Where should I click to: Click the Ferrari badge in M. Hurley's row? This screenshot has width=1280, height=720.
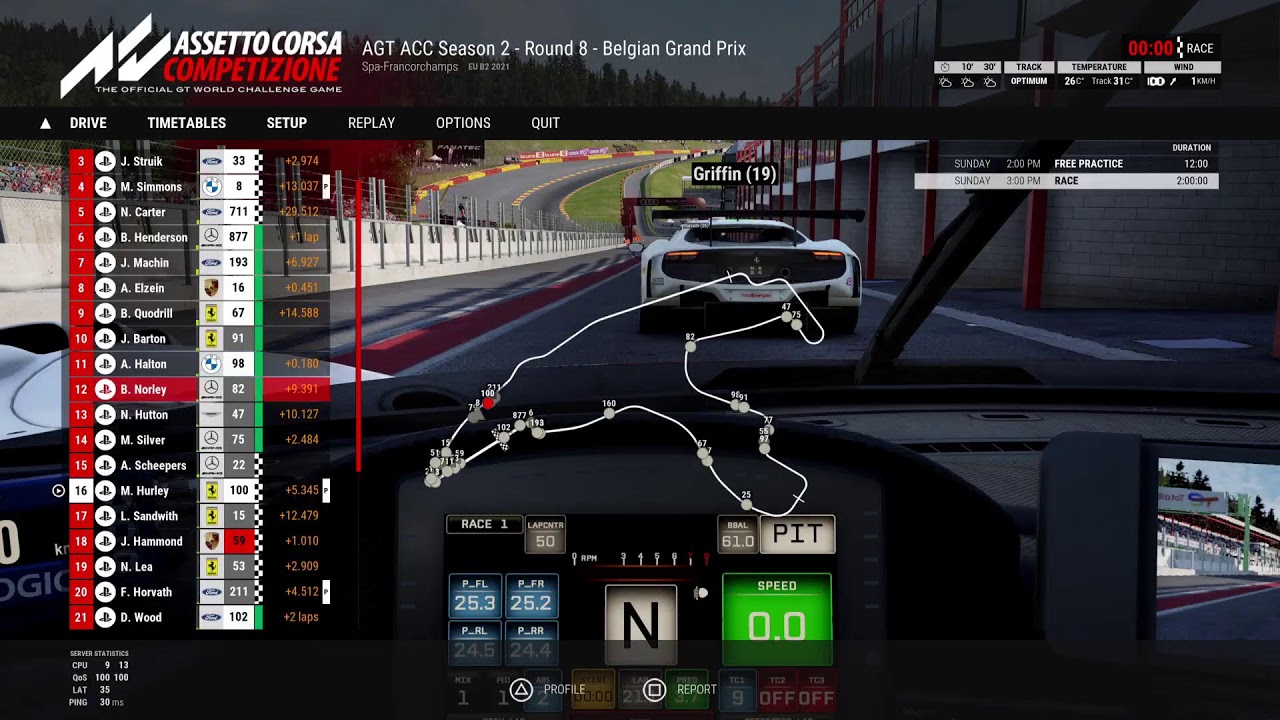(x=211, y=491)
